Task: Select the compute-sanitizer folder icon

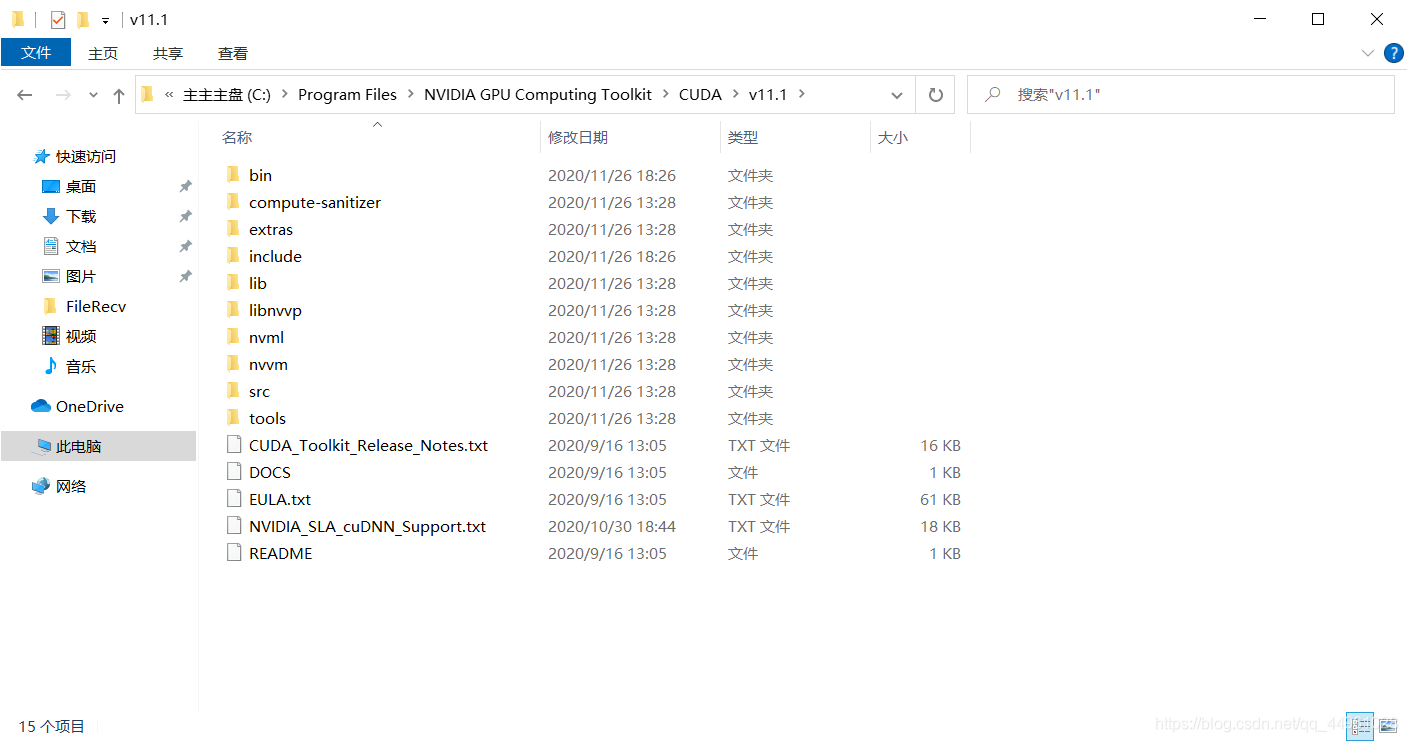Action: coord(233,202)
